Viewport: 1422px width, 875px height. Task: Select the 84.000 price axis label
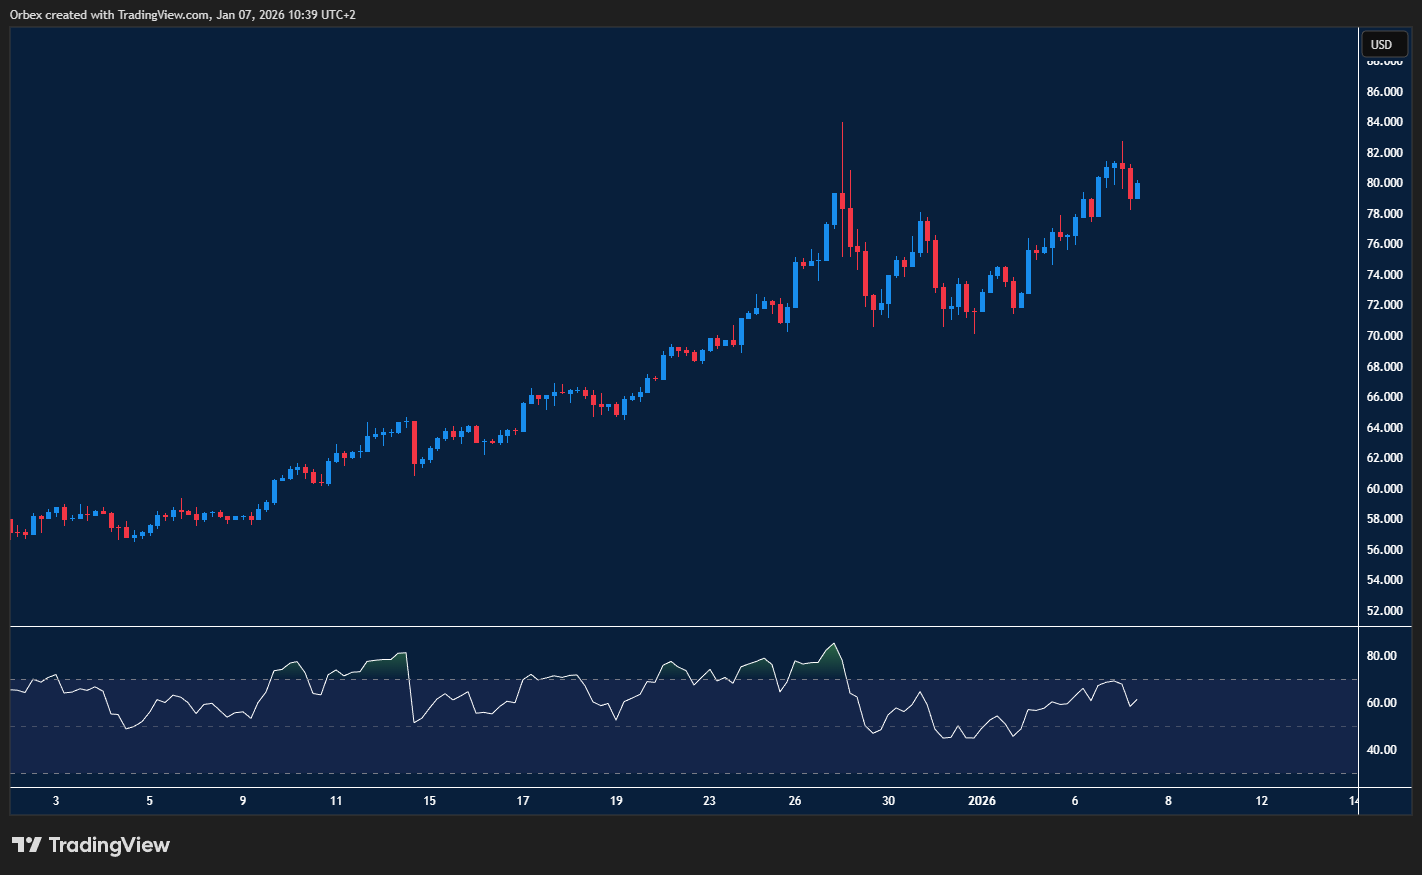tap(1384, 122)
